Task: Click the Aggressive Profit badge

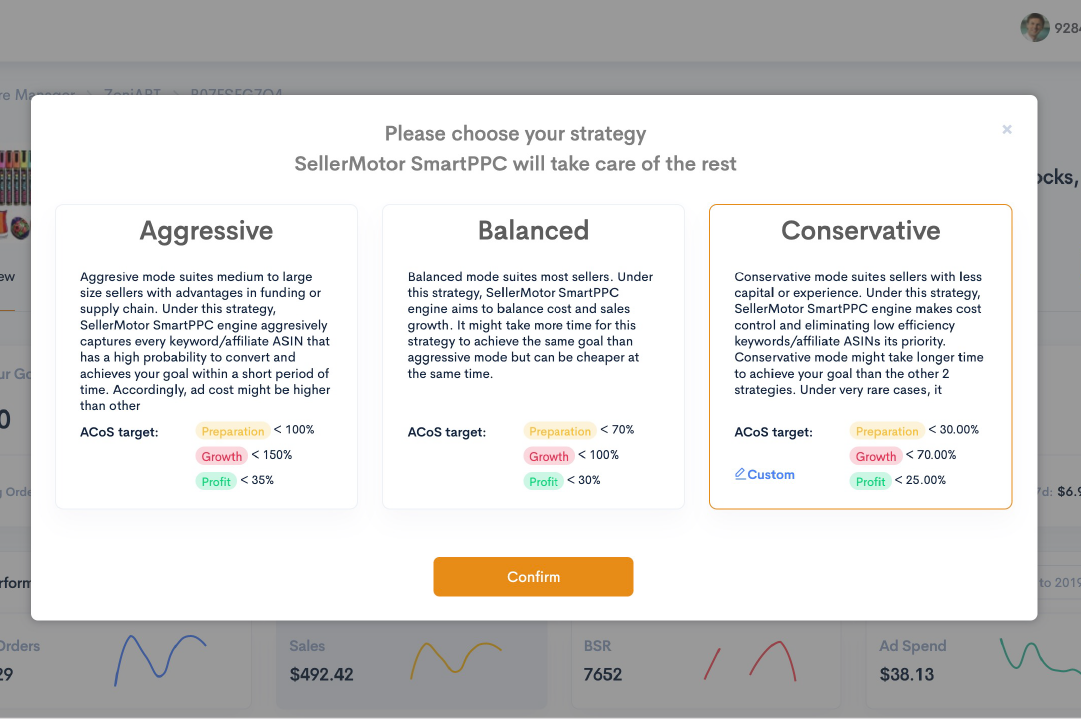Action: coord(216,481)
